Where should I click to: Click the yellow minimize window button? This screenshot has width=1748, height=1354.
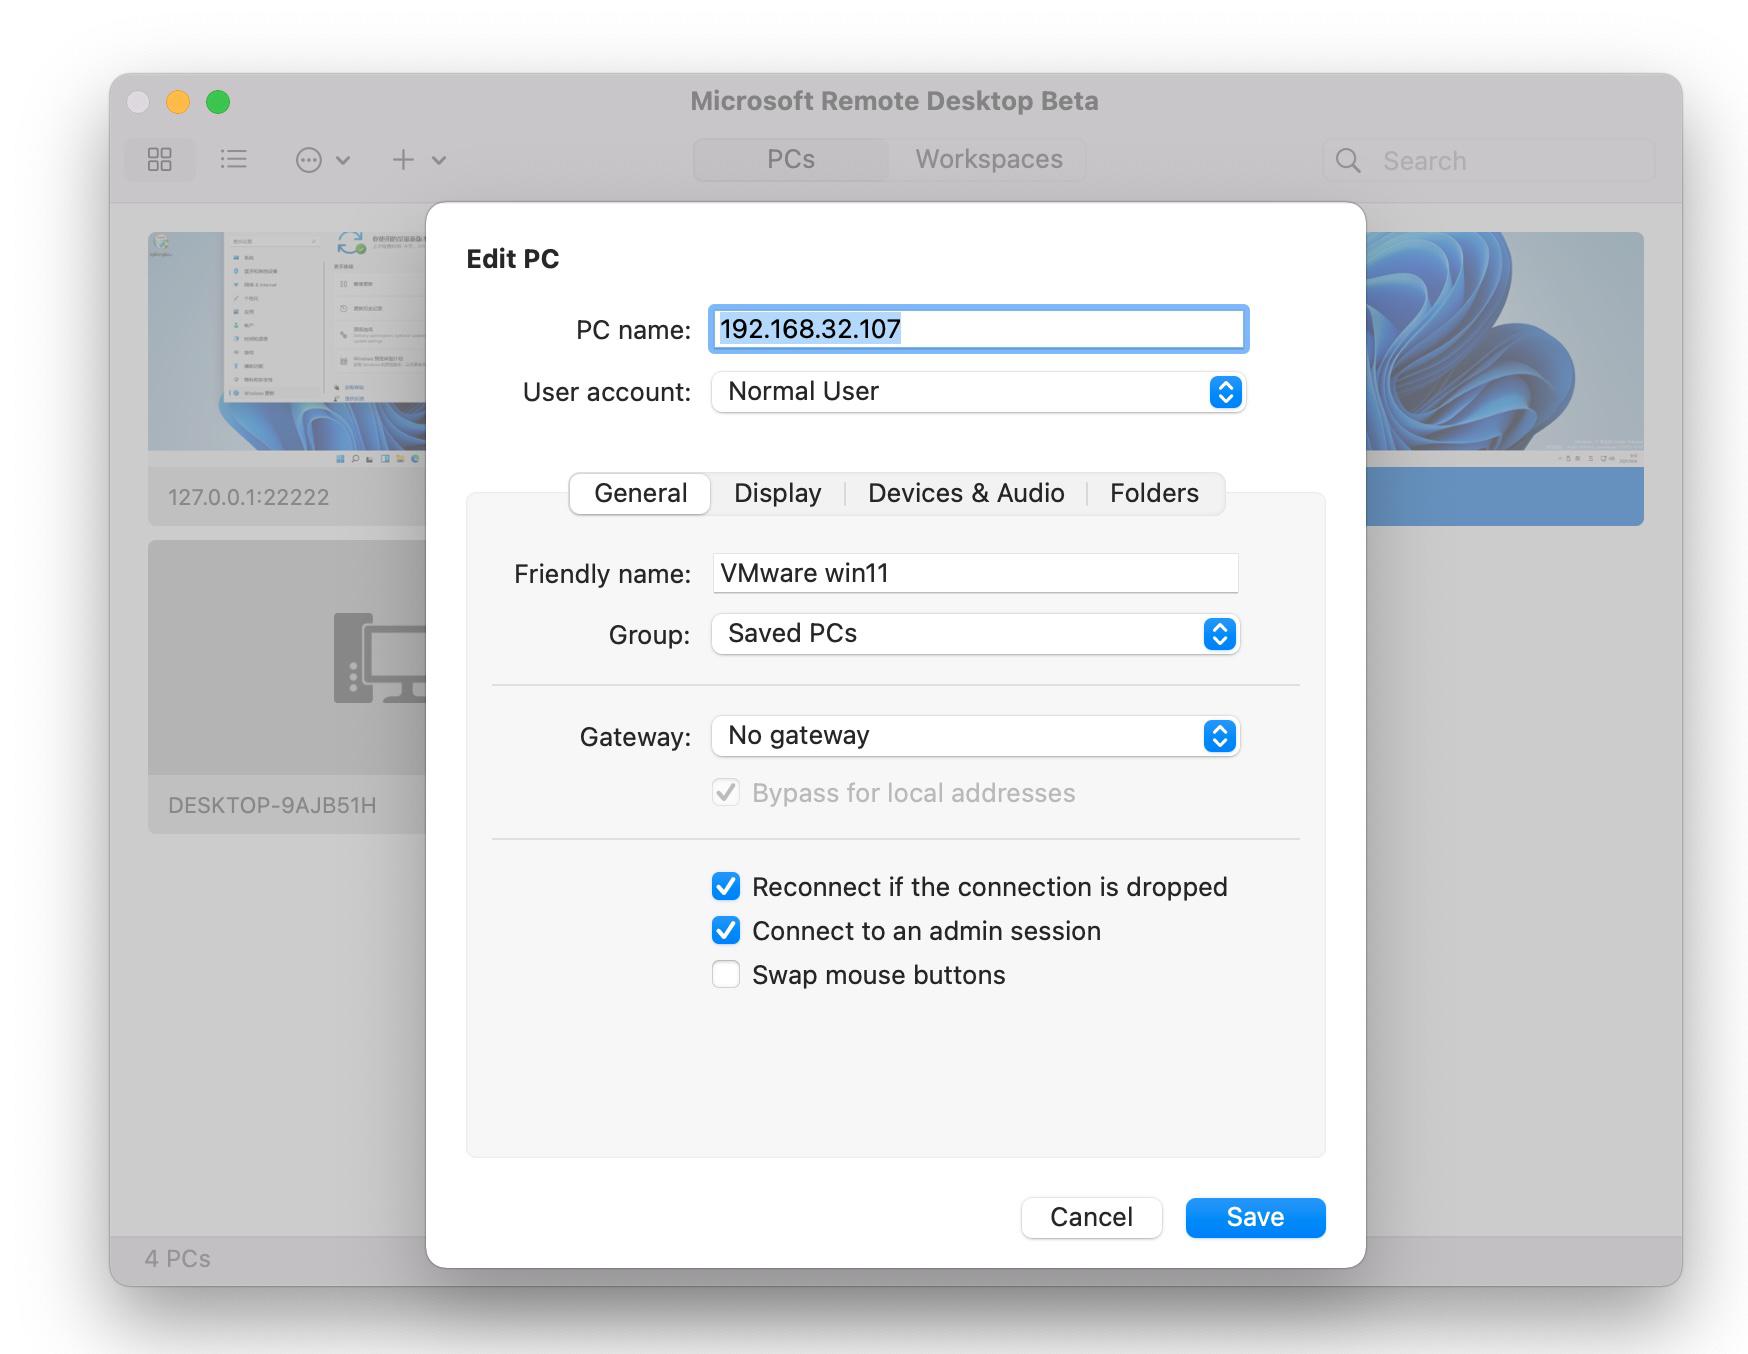(x=178, y=102)
